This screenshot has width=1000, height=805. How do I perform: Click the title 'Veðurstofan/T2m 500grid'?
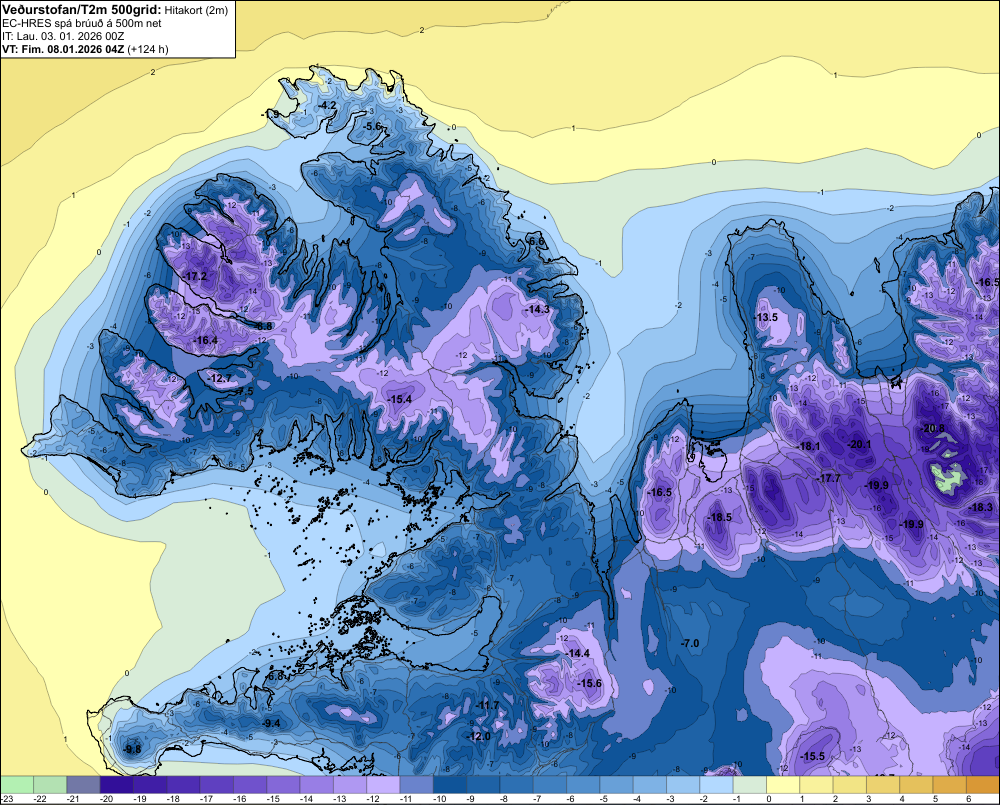coord(82,10)
